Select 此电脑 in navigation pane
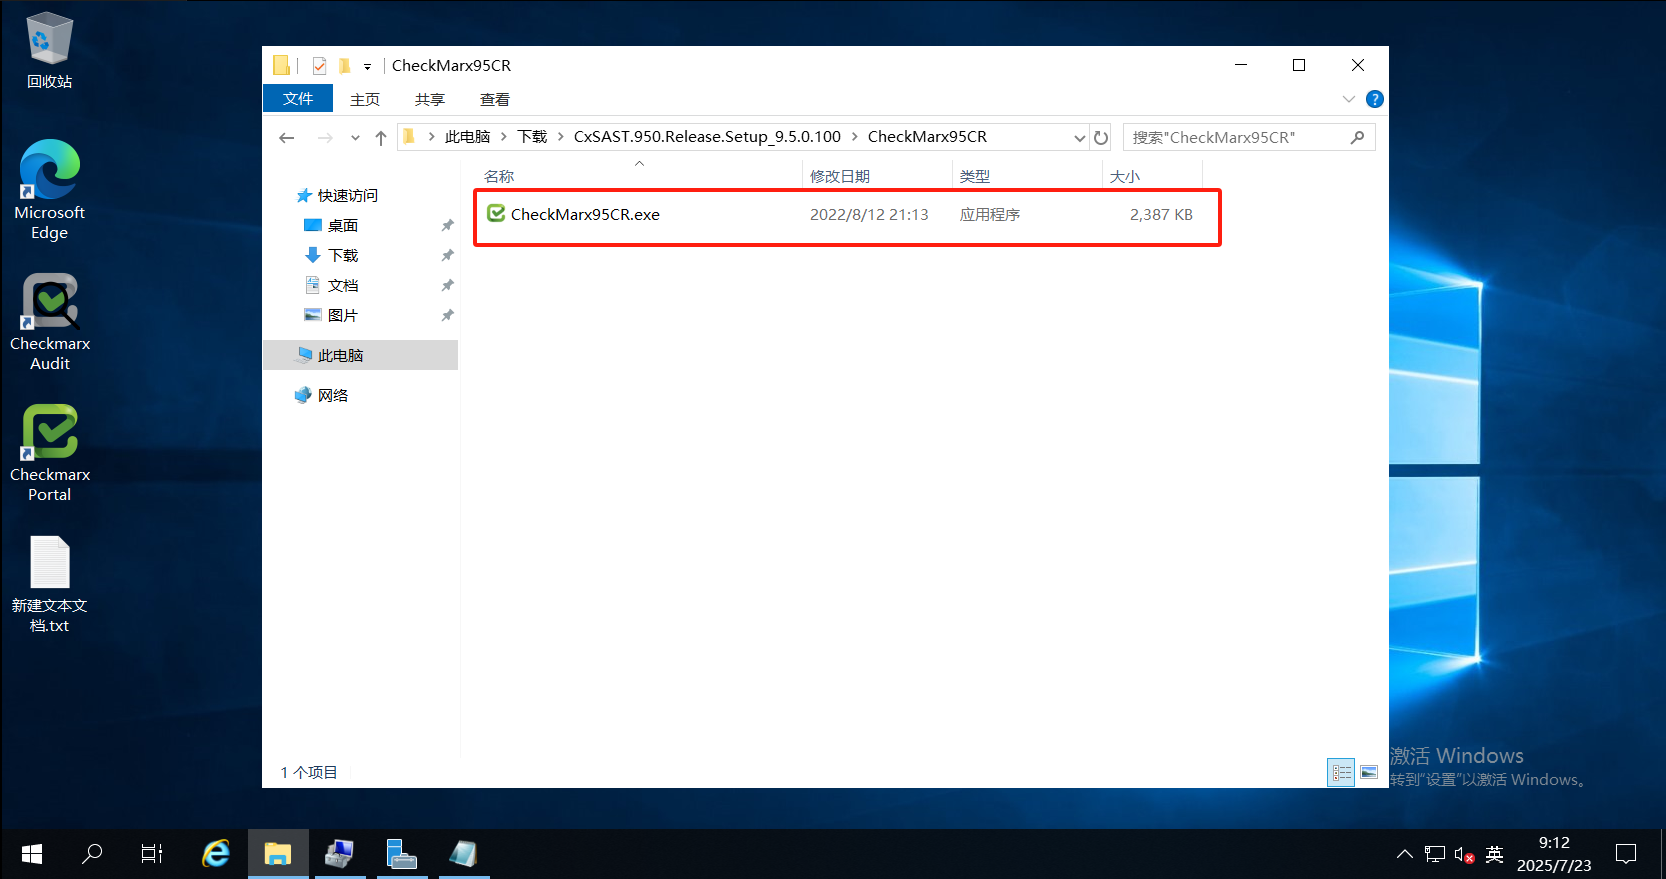The width and height of the screenshot is (1666, 879). pos(360,355)
